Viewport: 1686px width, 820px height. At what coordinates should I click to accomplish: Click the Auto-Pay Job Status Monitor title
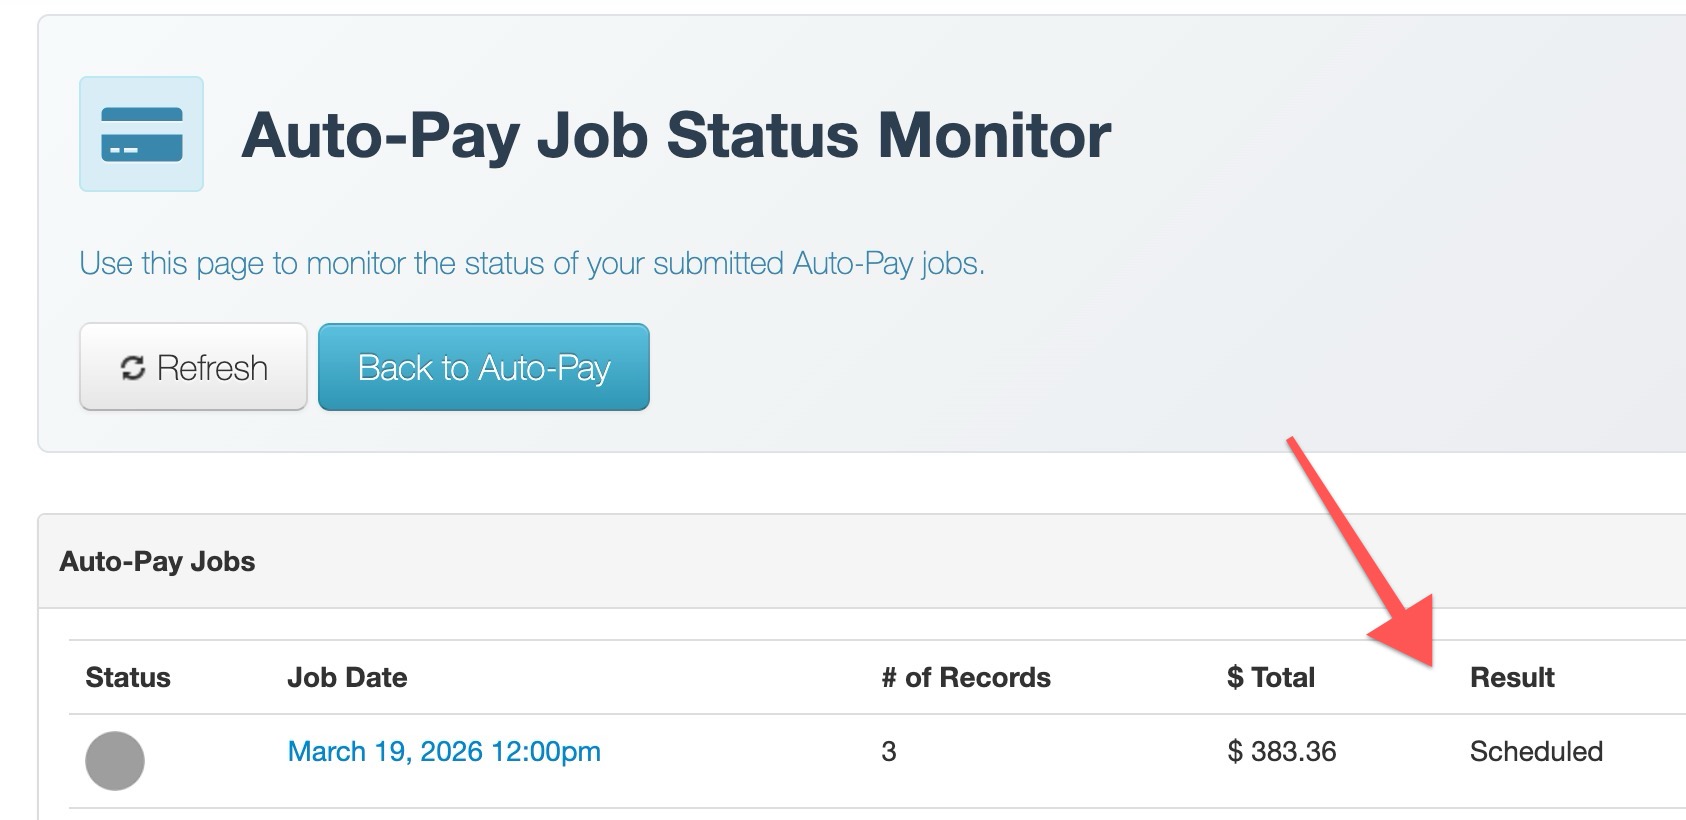coord(676,134)
